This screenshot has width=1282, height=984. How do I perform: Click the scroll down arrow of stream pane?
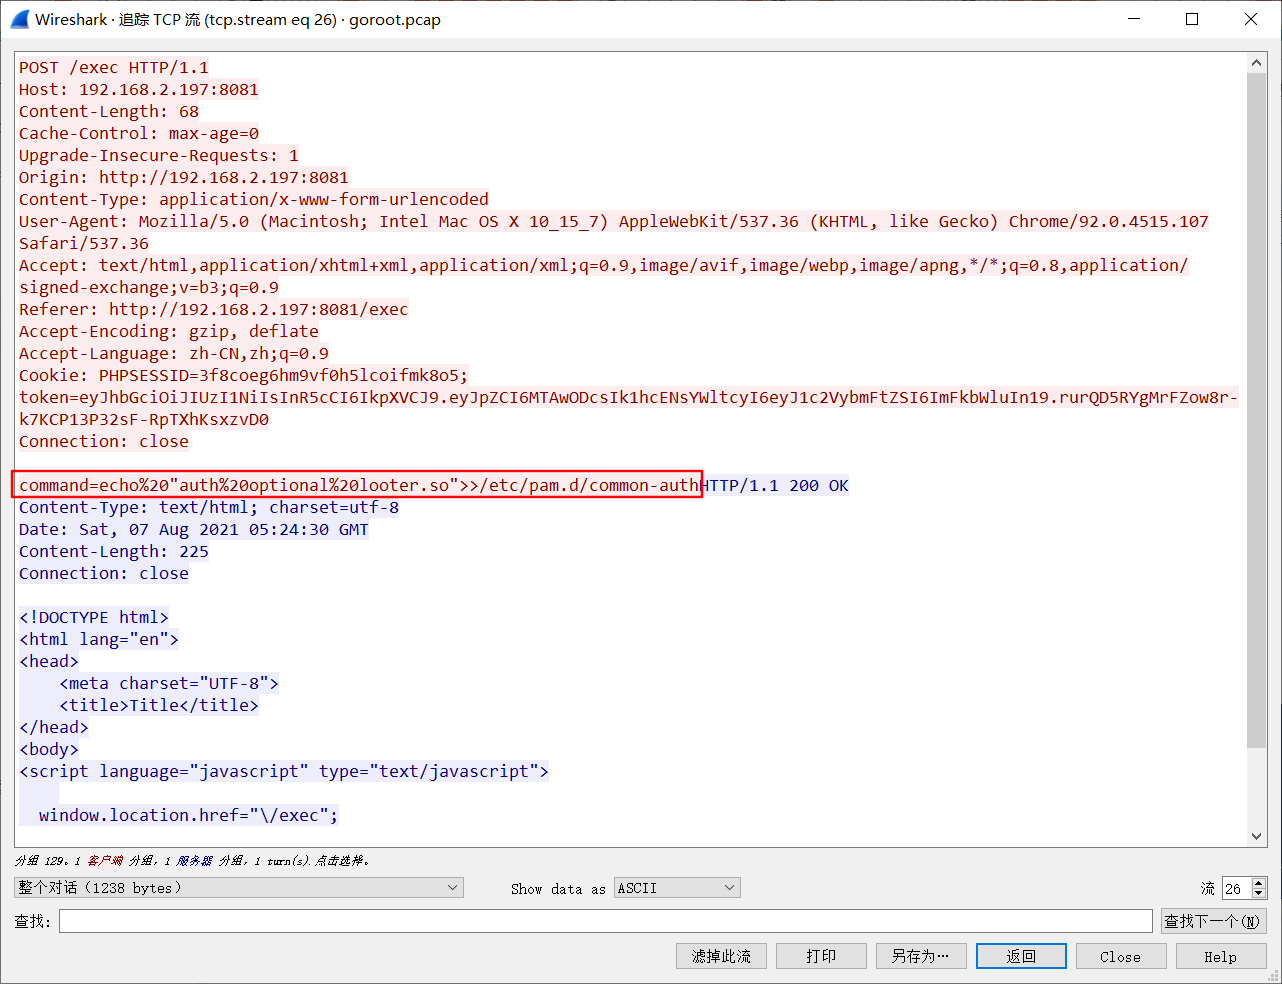(x=1257, y=837)
